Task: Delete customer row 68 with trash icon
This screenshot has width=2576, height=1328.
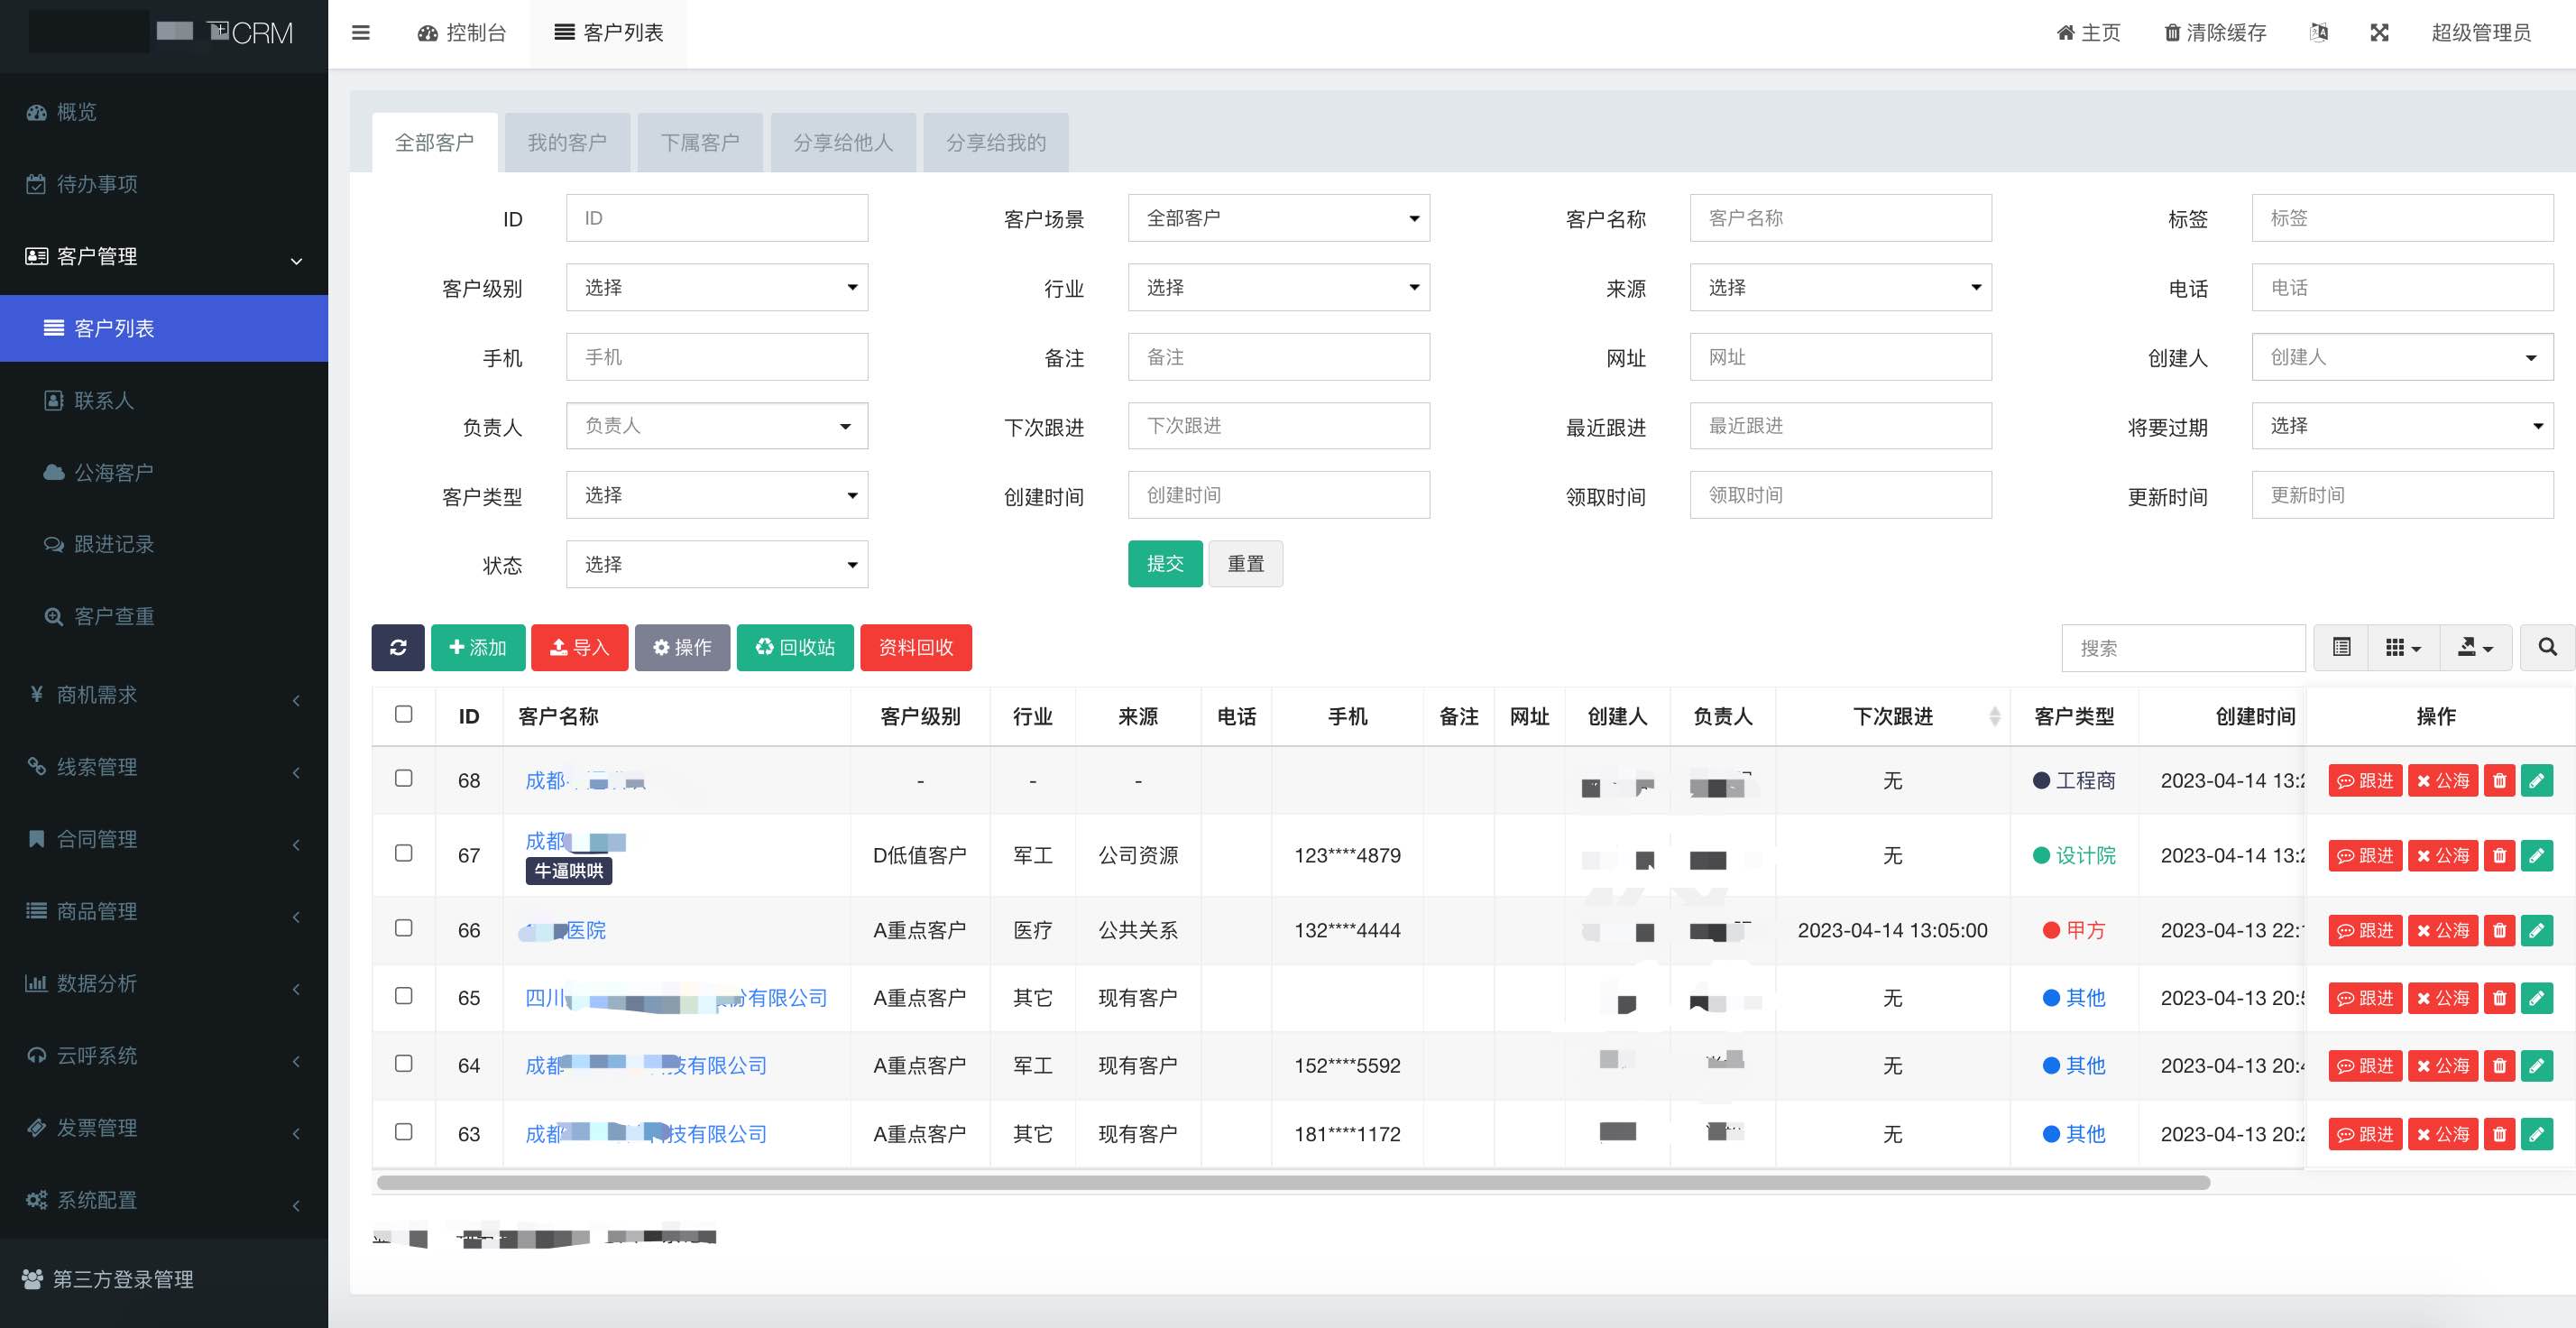Action: pos(2500,780)
